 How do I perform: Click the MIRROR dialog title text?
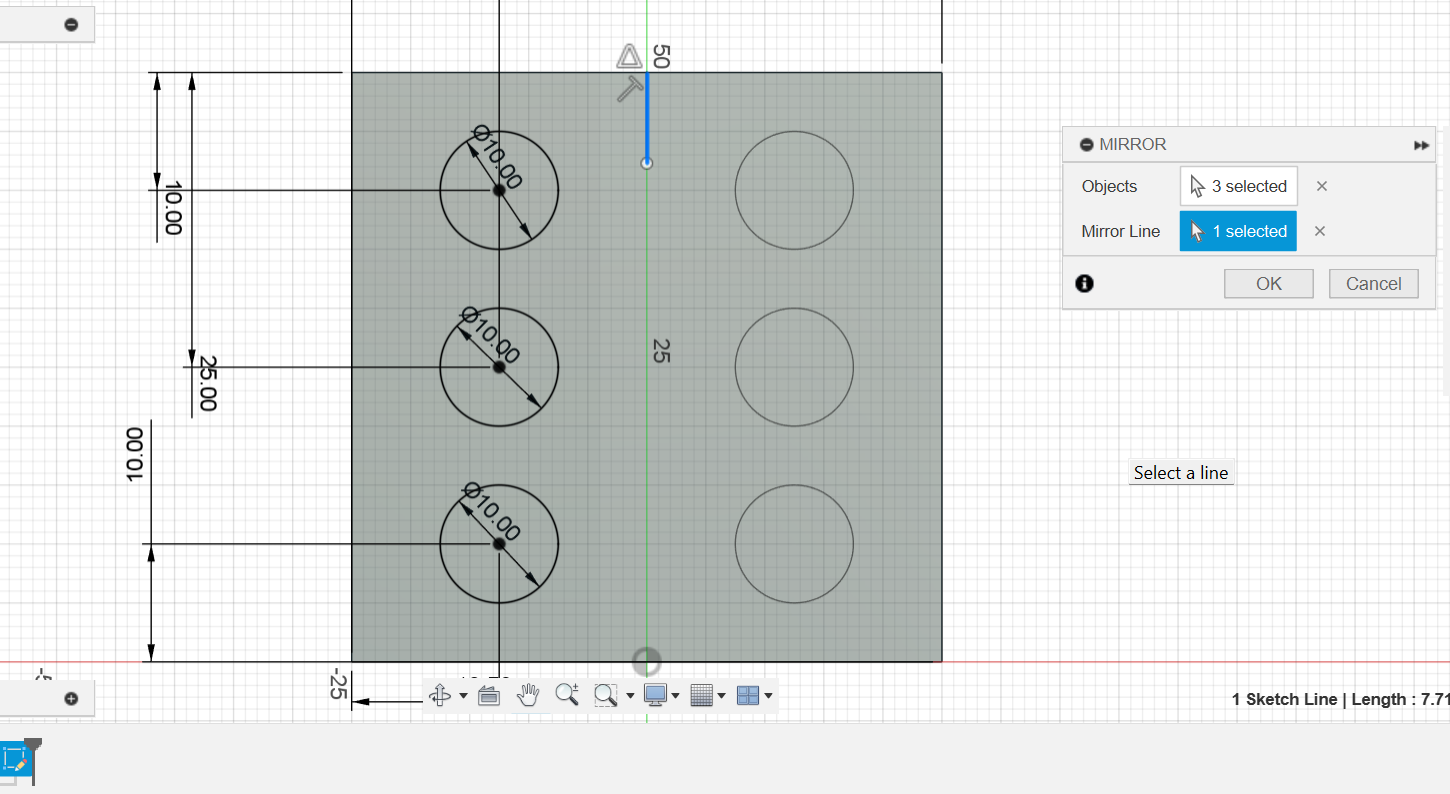(1133, 145)
